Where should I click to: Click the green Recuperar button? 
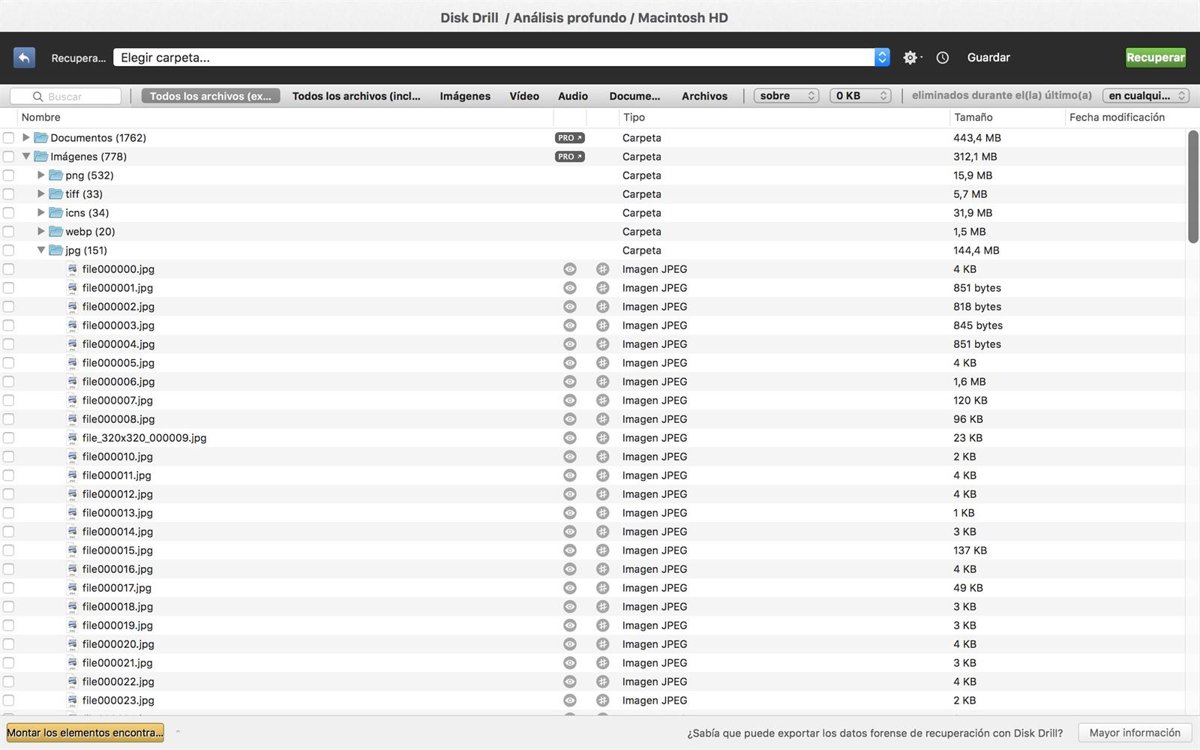pyautogui.click(x=1155, y=58)
